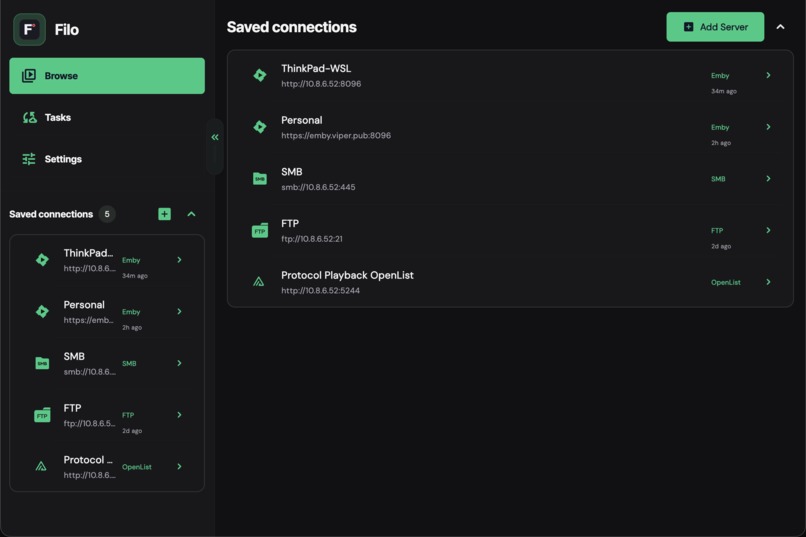Screen dimensions: 806x537
Task: Click the Tasks sync icon
Action: coord(29,117)
